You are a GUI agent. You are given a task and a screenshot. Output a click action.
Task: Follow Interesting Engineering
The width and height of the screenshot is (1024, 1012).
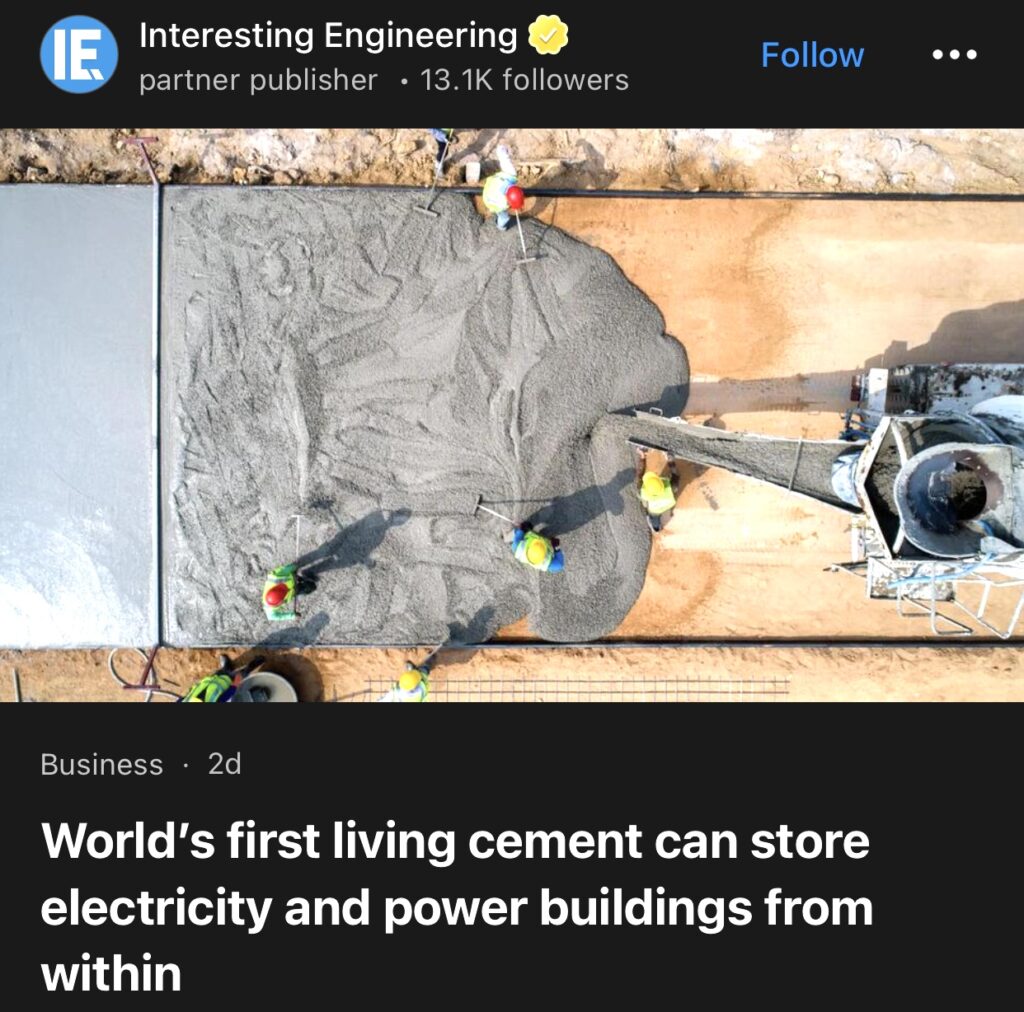coord(812,55)
